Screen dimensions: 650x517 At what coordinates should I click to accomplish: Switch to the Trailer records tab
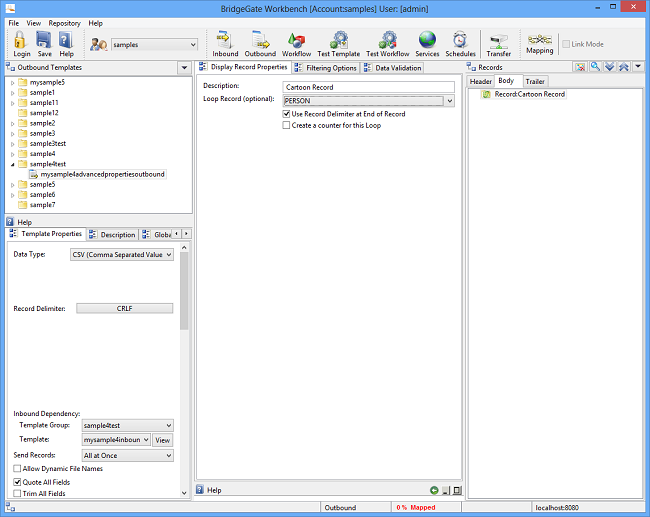[535, 81]
